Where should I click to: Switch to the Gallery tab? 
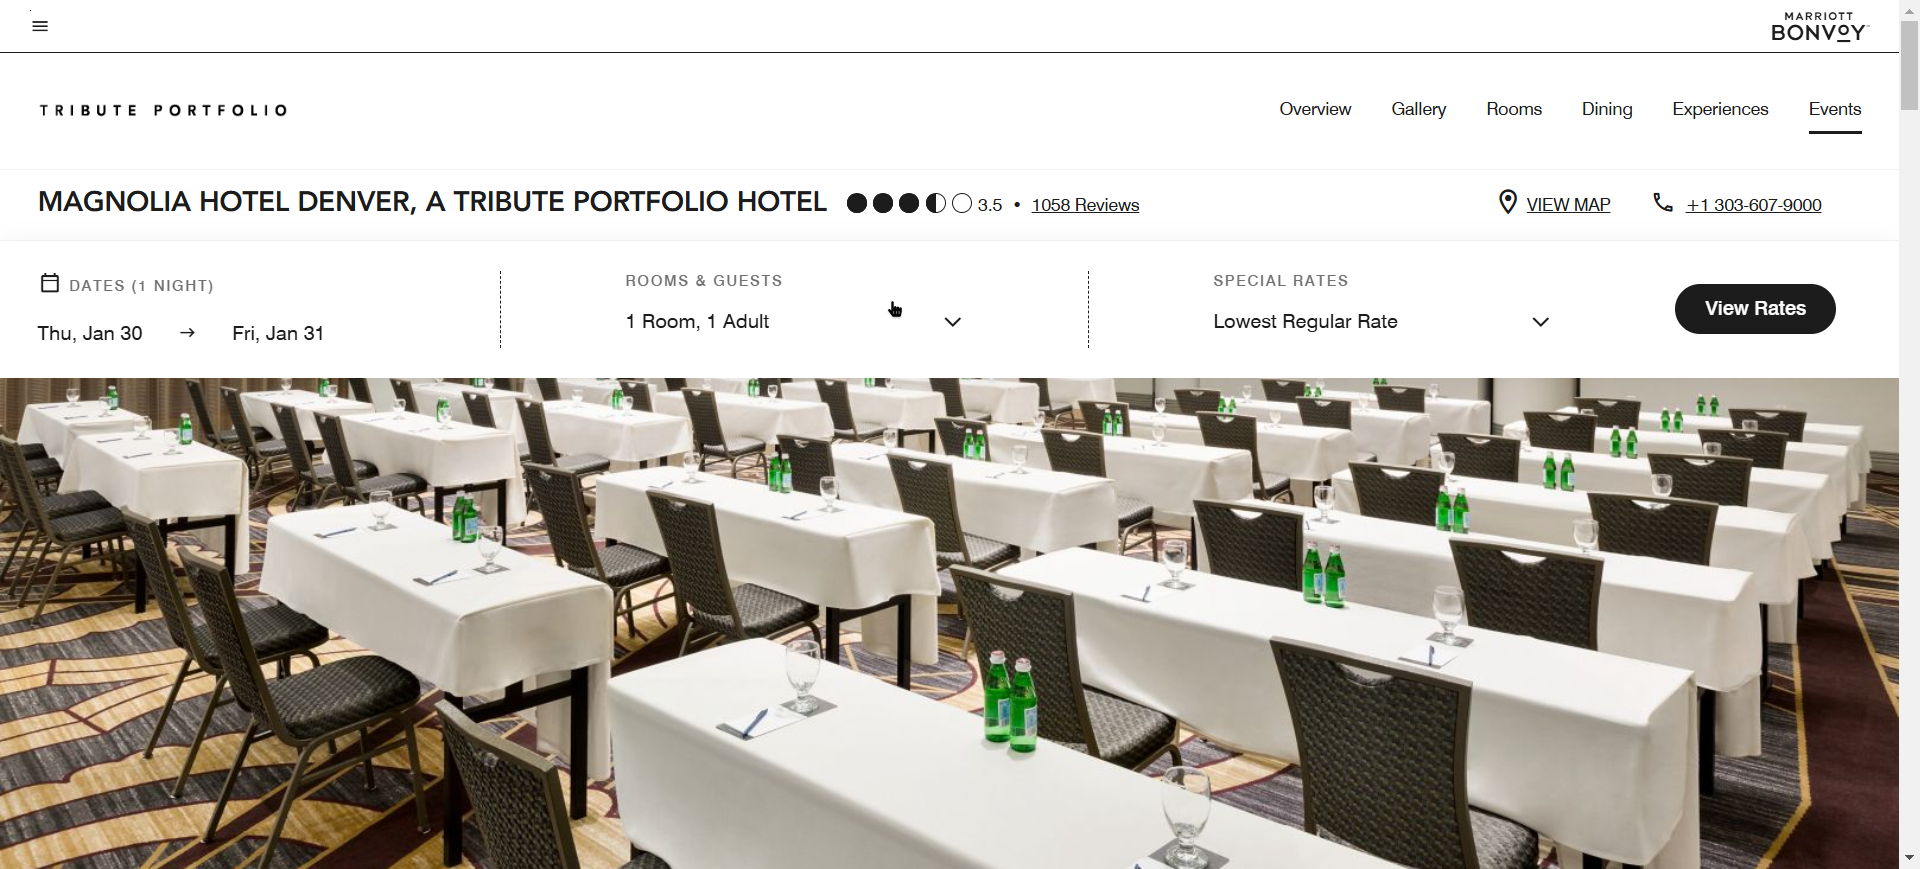click(x=1418, y=109)
